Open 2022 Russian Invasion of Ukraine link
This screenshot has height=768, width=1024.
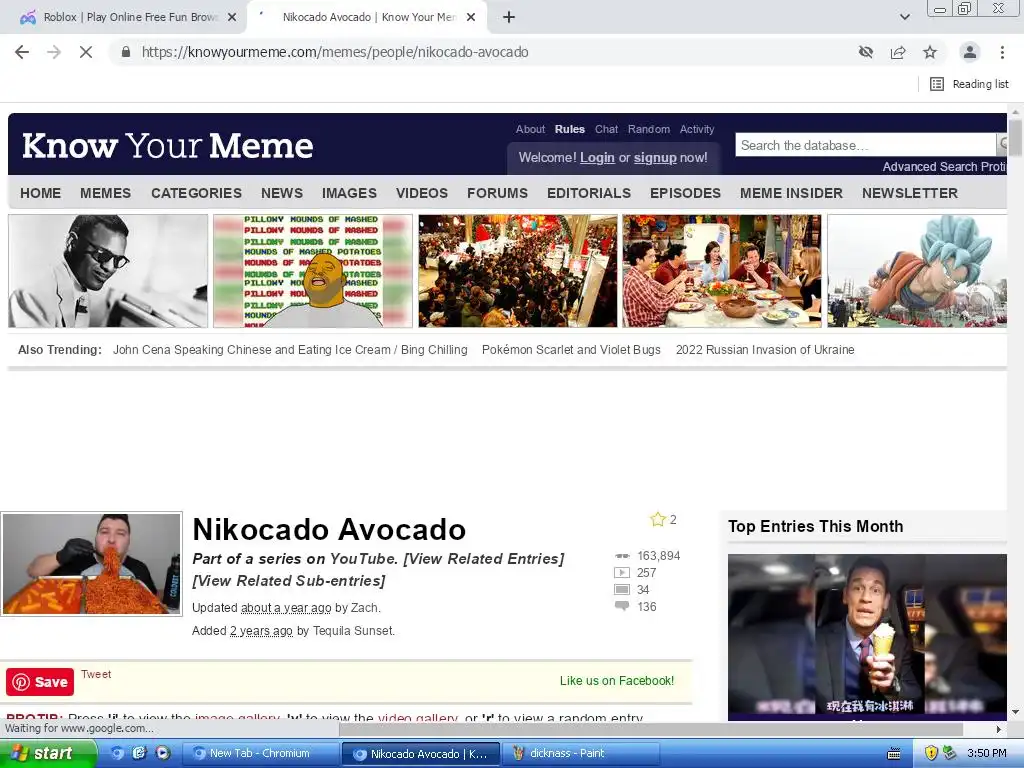(765, 349)
